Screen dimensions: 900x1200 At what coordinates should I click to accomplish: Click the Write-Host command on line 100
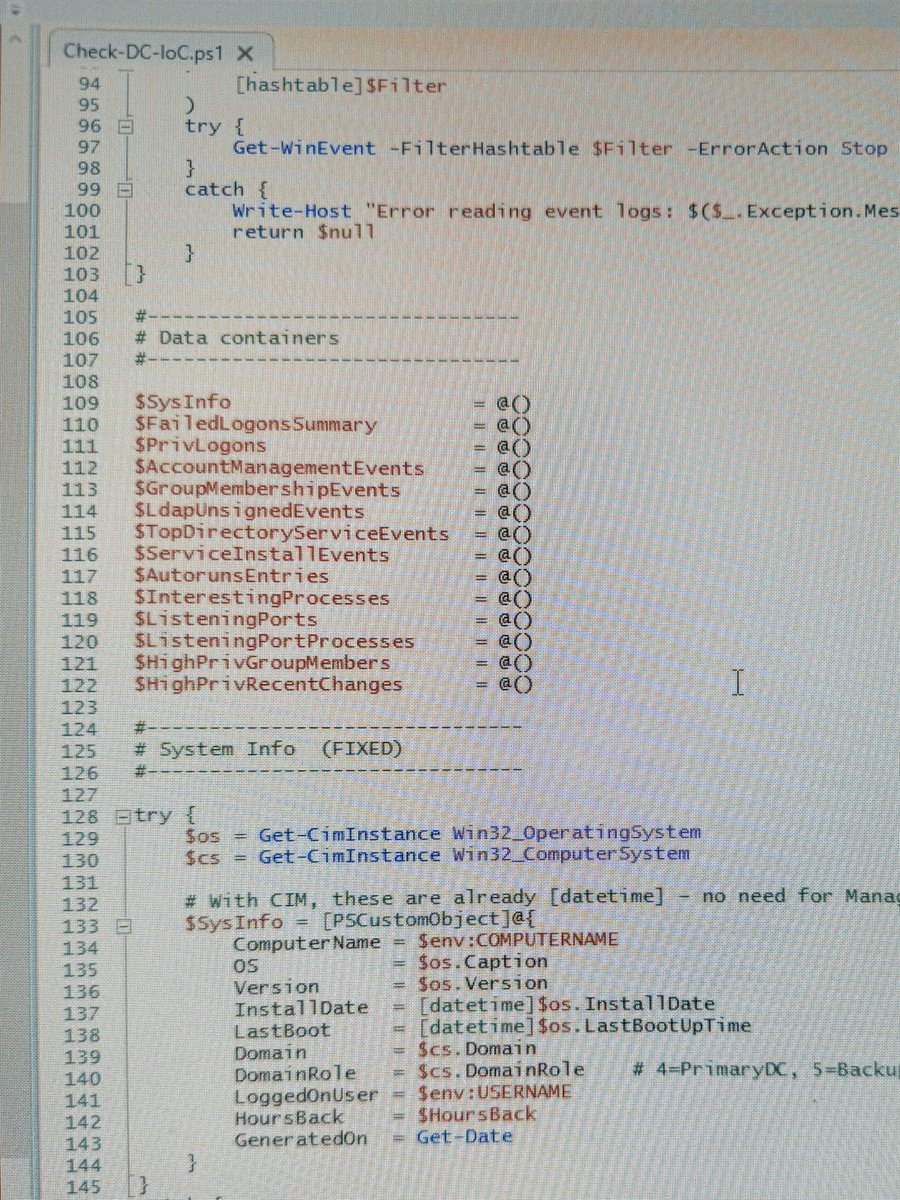292,210
